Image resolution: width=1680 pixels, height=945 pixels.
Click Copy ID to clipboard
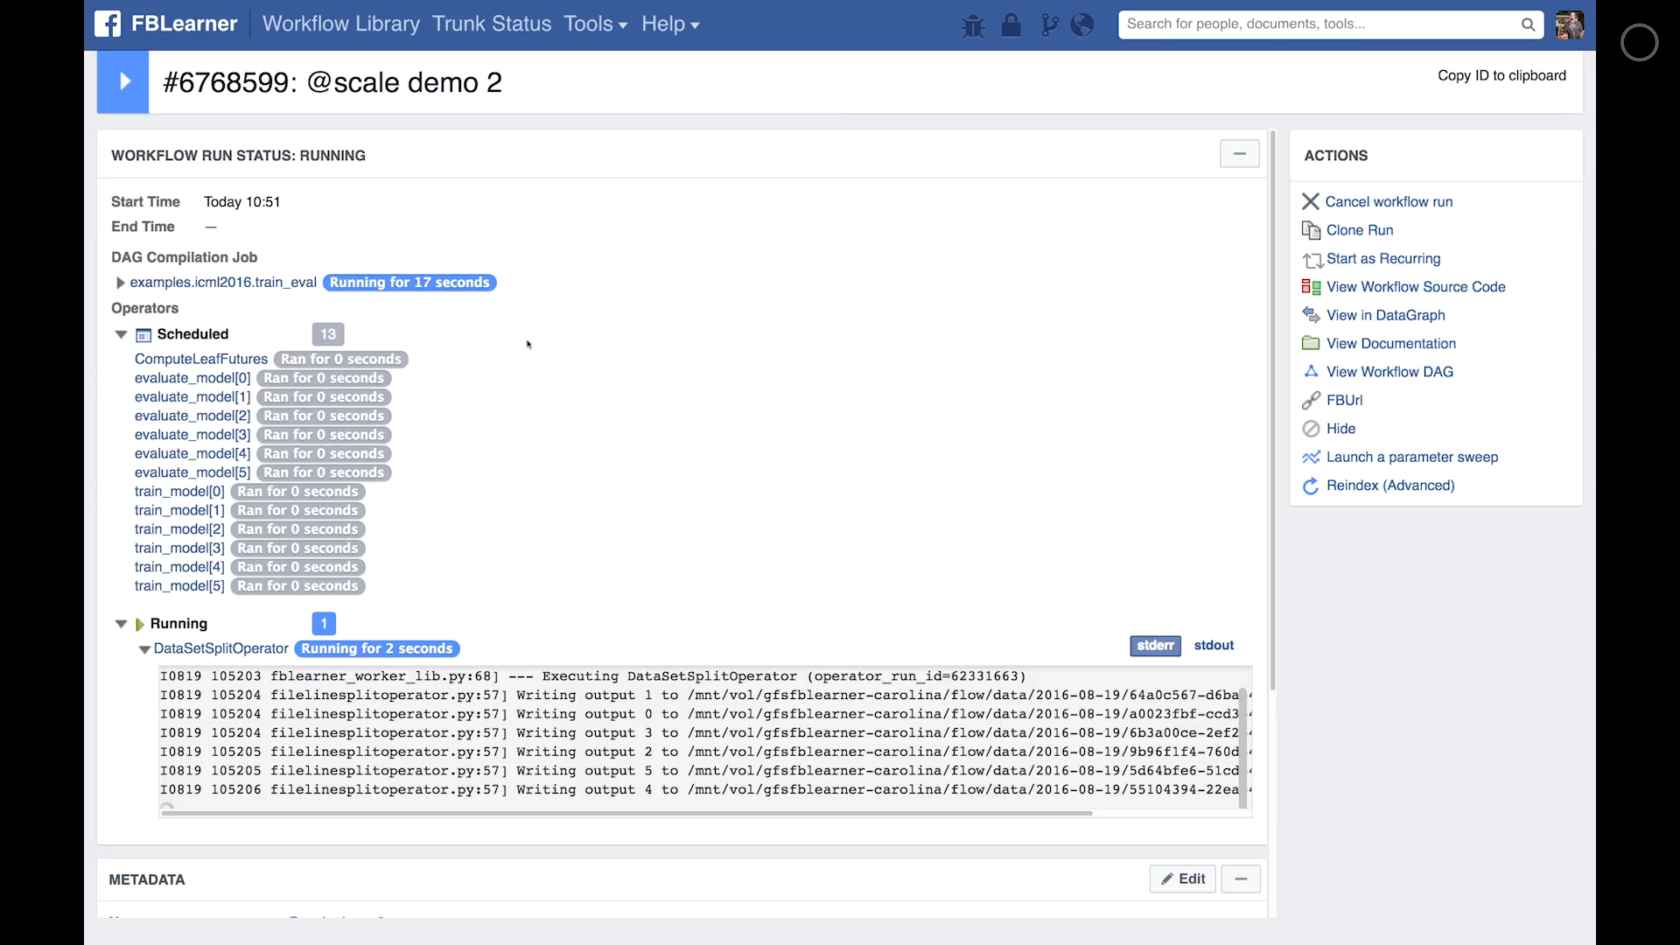coord(1501,75)
